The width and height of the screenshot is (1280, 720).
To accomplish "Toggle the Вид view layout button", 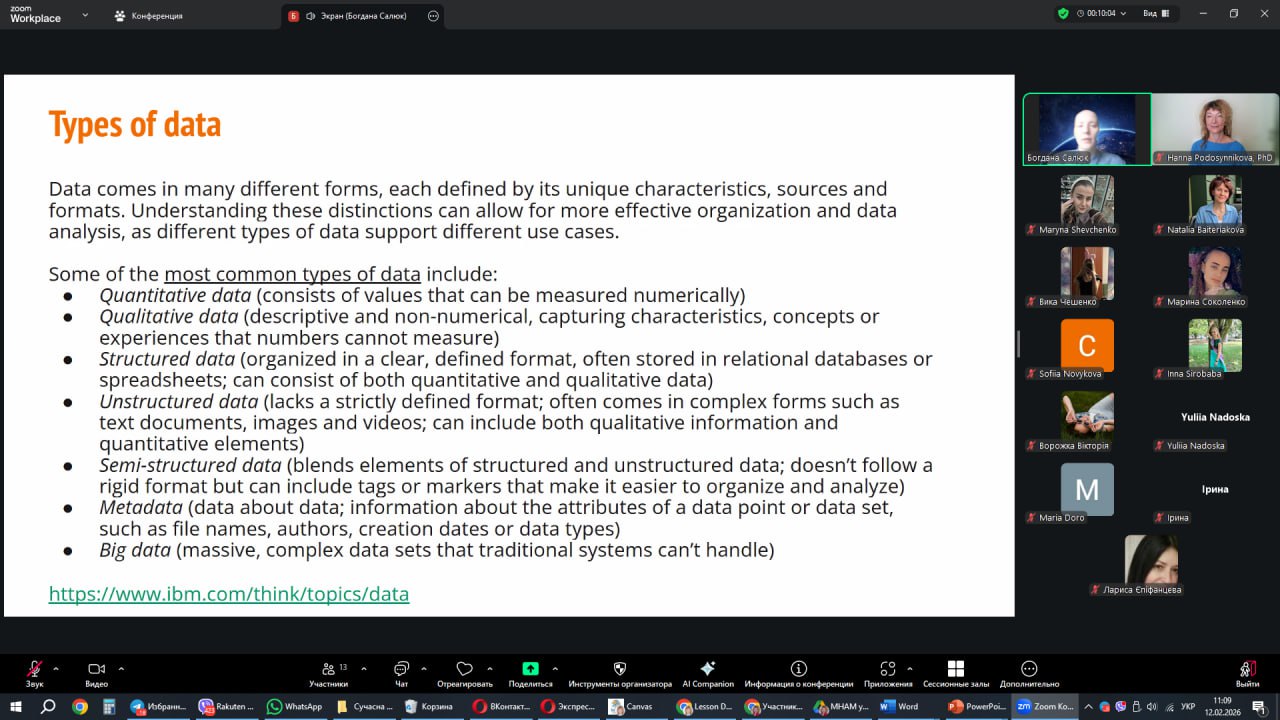I will click(1155, 14).
